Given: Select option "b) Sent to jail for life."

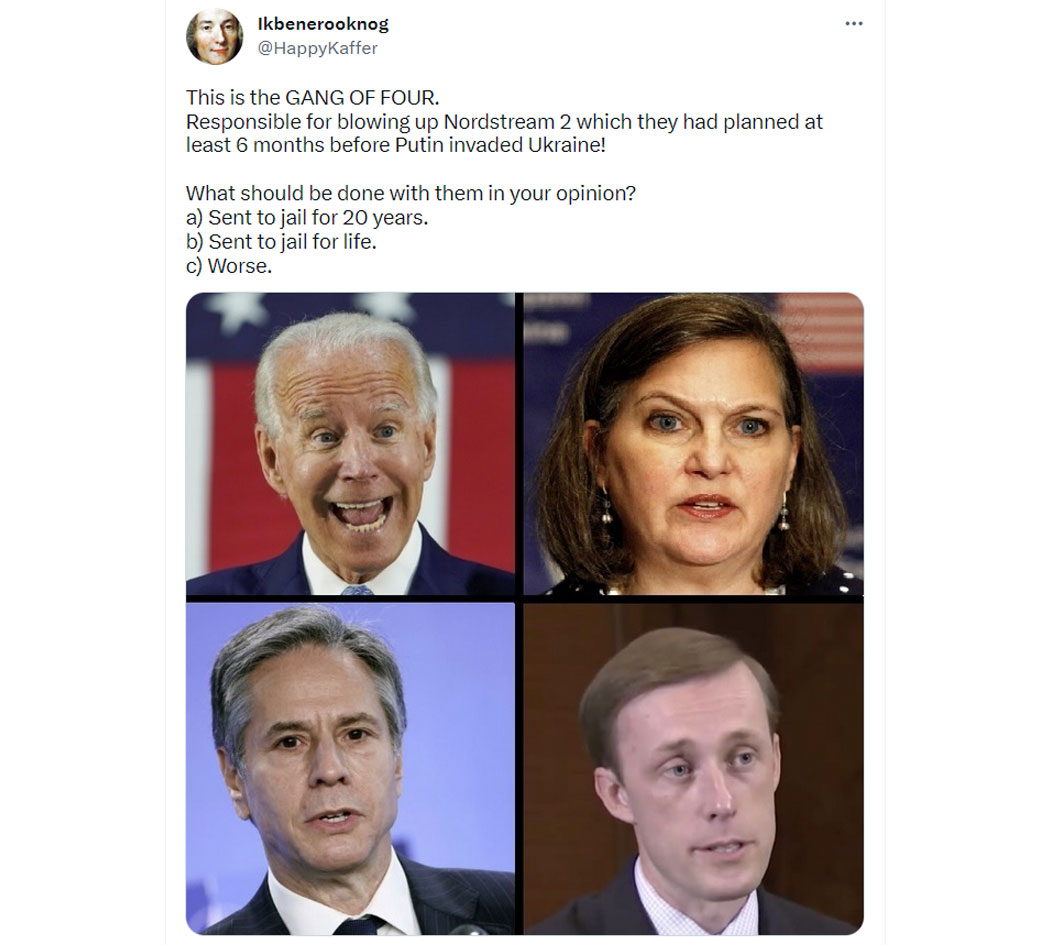Looking at the screenshot, I should [x=281, y=242].
